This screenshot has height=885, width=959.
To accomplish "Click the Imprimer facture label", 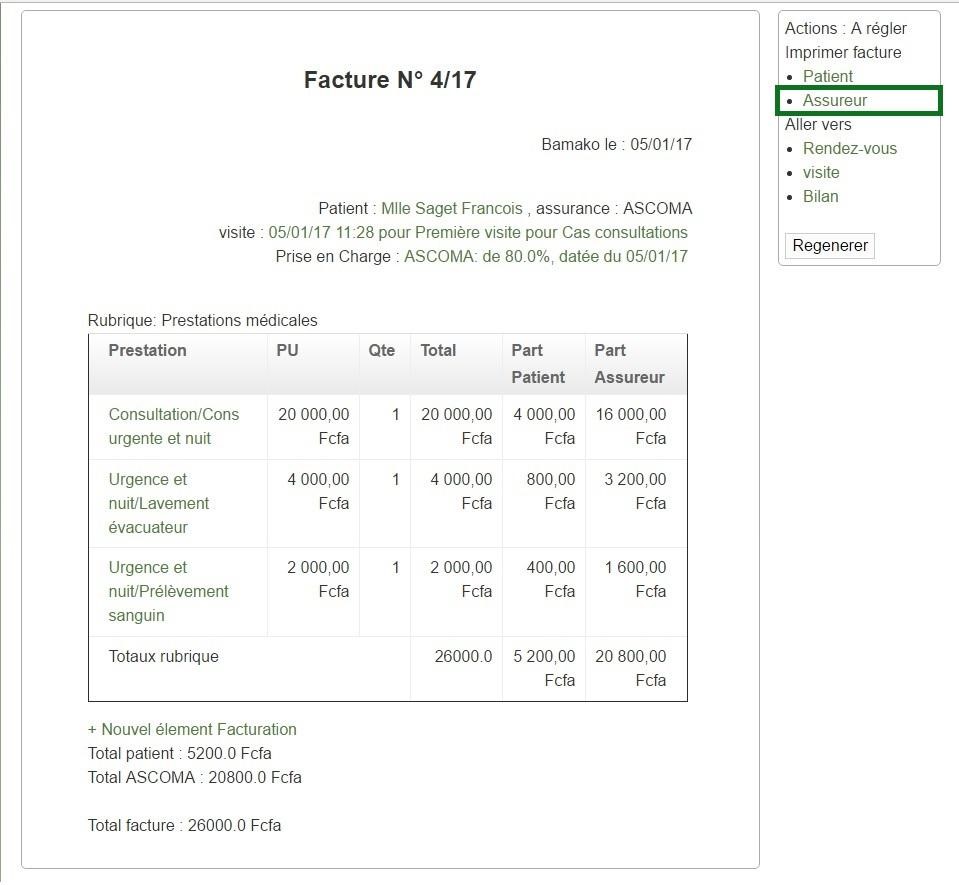I will point(843,53).
